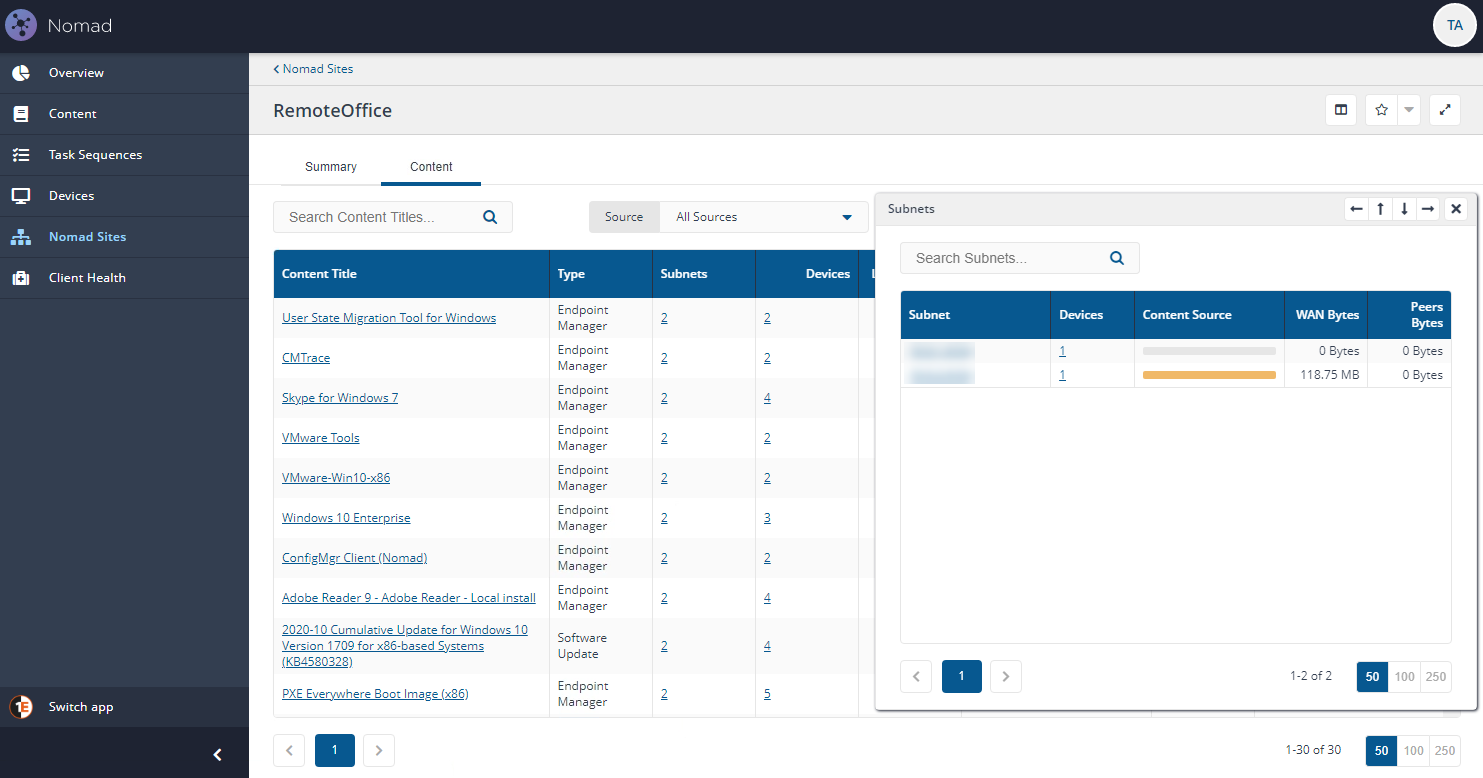Close the Subnets panel
This screenshot has height=778, width=1483.
click(1456, 209)
